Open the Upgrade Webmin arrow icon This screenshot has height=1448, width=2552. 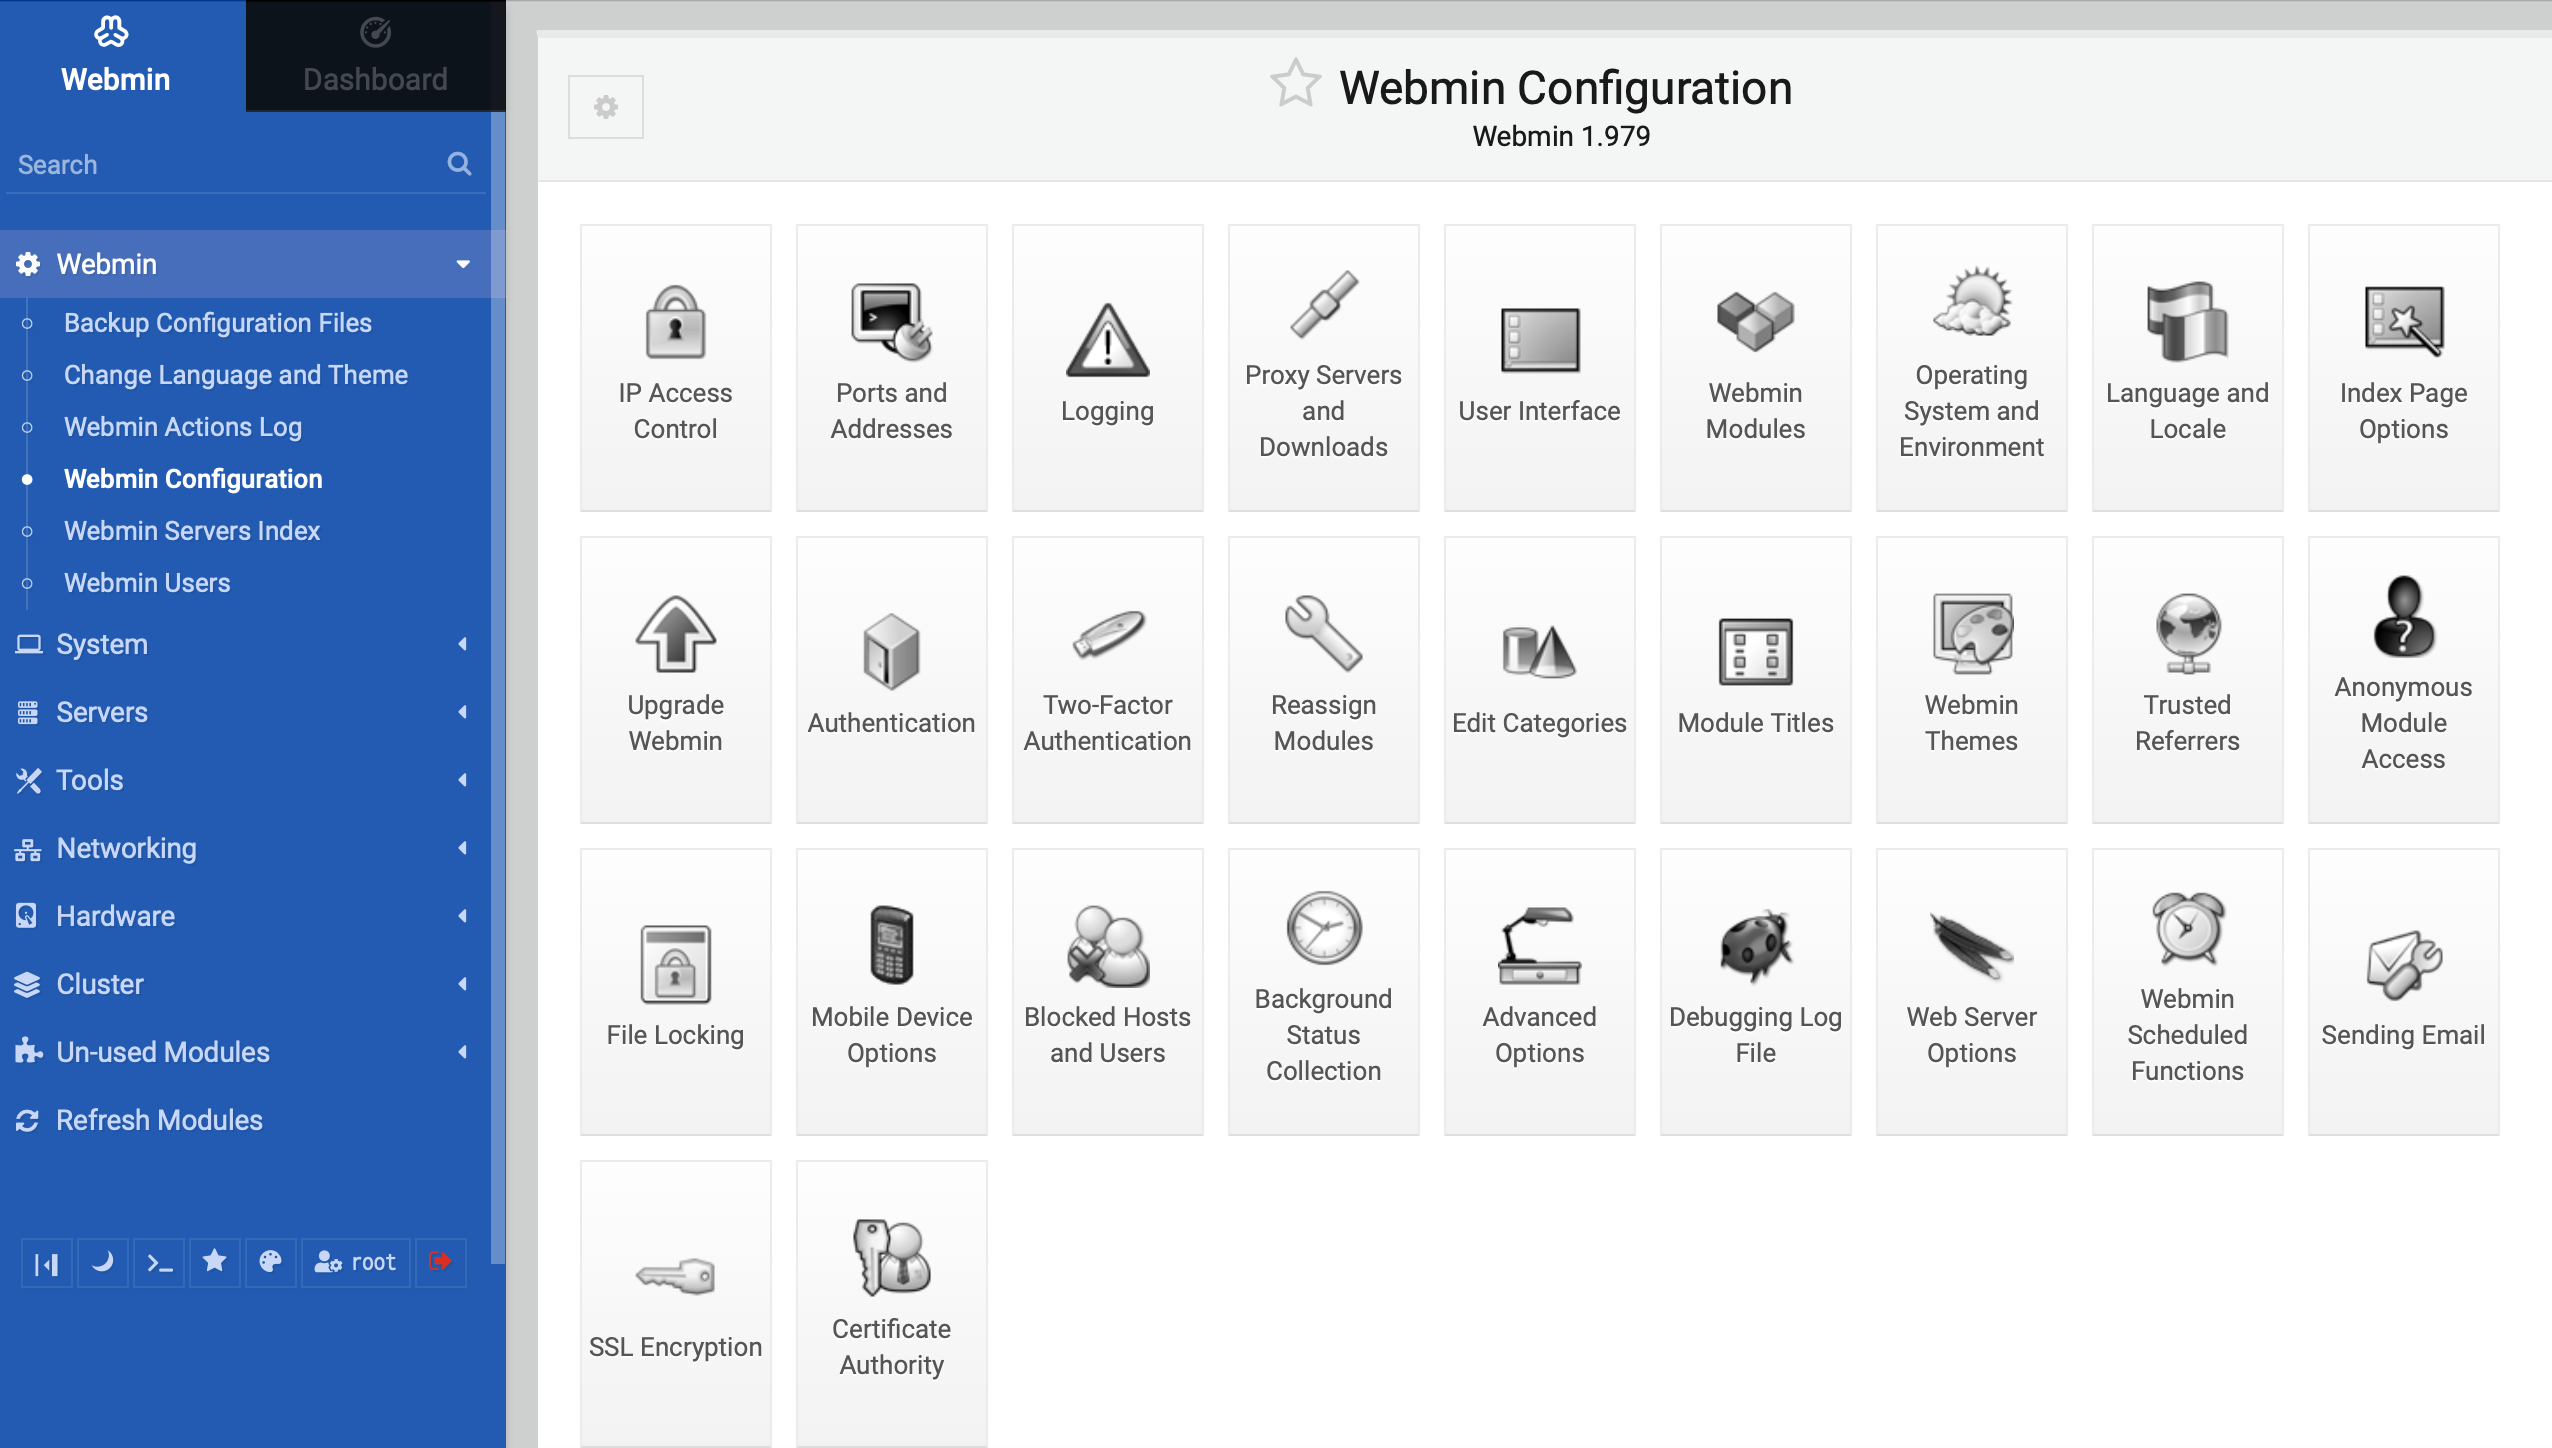675,634
